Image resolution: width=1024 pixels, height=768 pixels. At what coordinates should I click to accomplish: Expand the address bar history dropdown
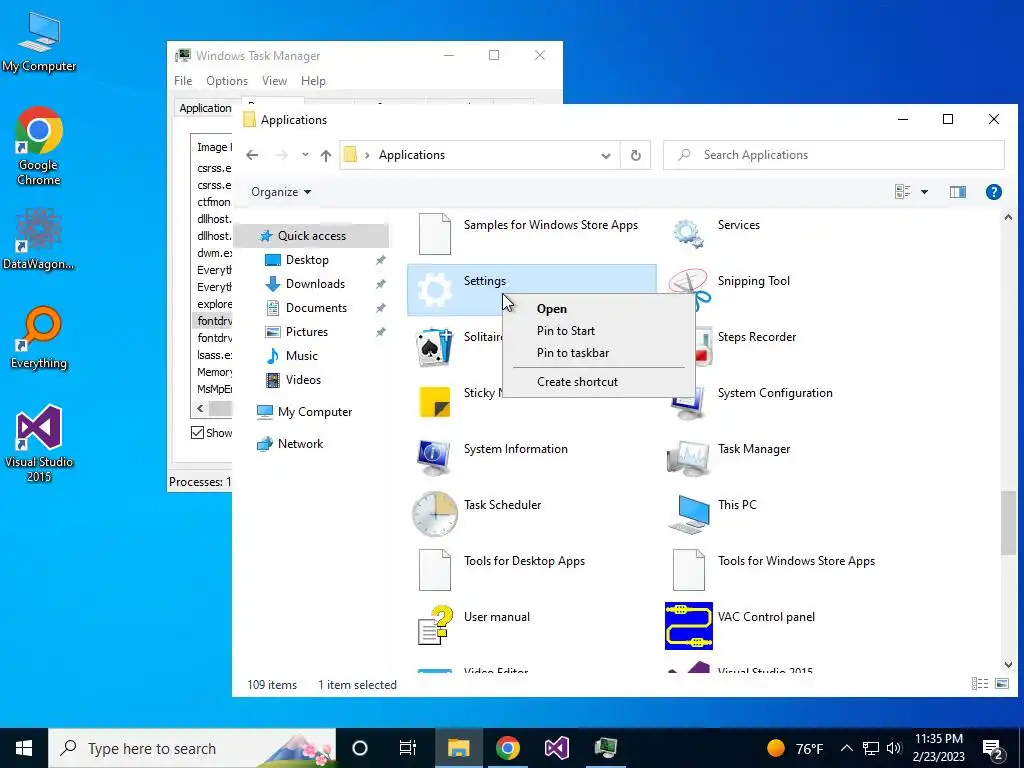[606, 155]
